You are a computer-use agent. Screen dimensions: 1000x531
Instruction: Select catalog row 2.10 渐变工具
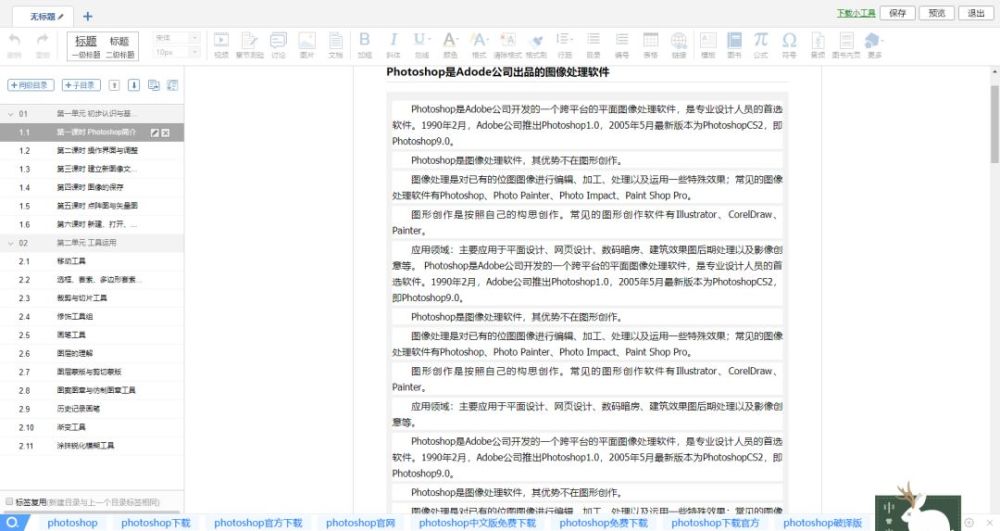click(x=92, y=427)
